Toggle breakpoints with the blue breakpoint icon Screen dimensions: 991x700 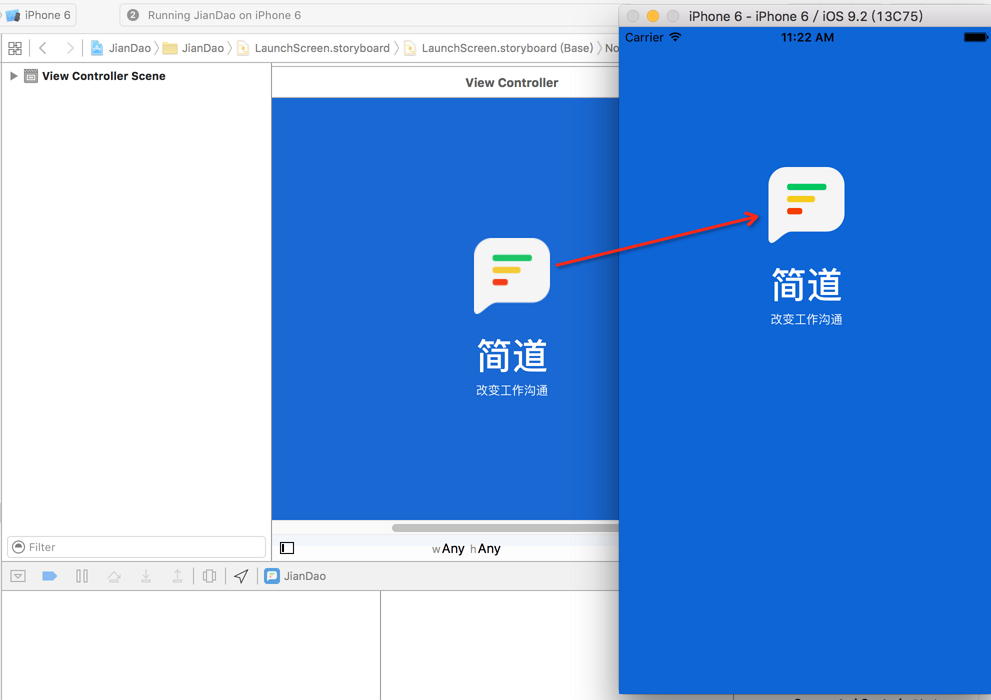pyautogui.click(x=49, y=576)
